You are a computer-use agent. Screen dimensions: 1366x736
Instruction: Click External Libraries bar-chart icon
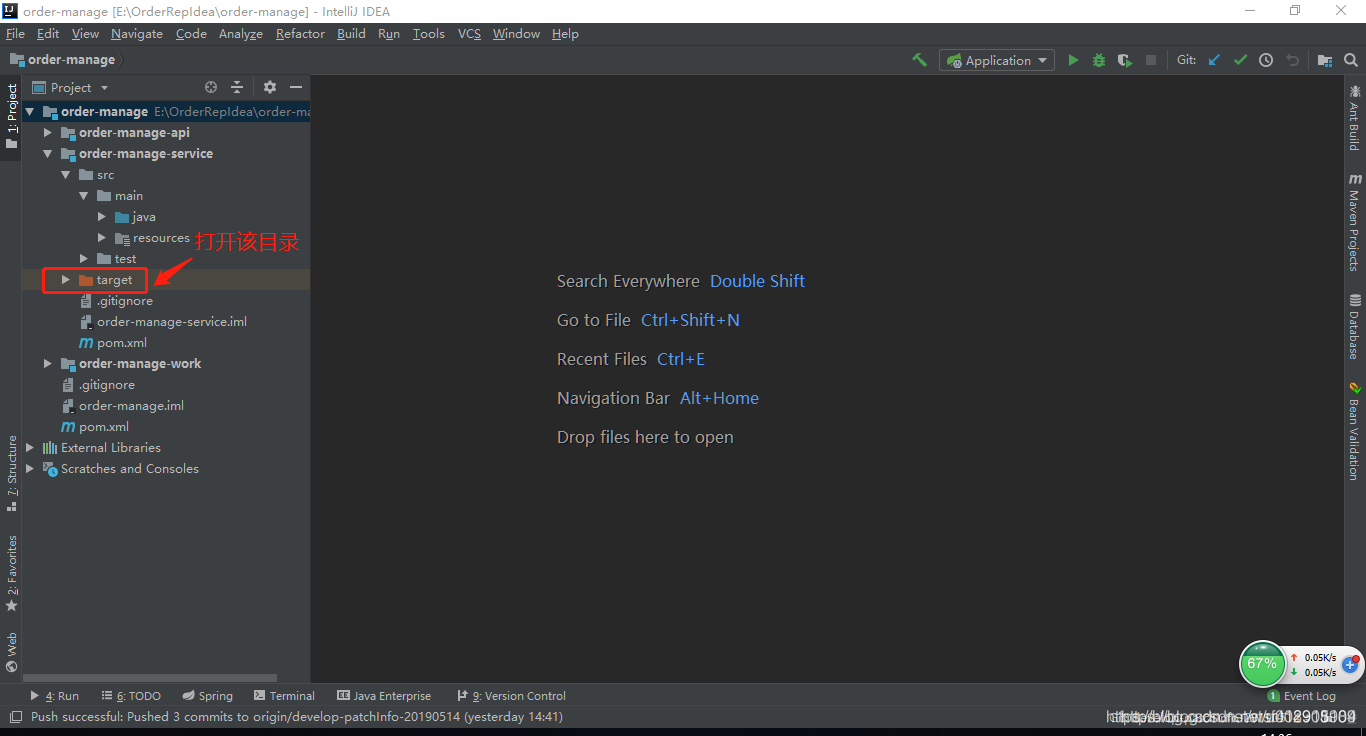[x=50, y=448]
